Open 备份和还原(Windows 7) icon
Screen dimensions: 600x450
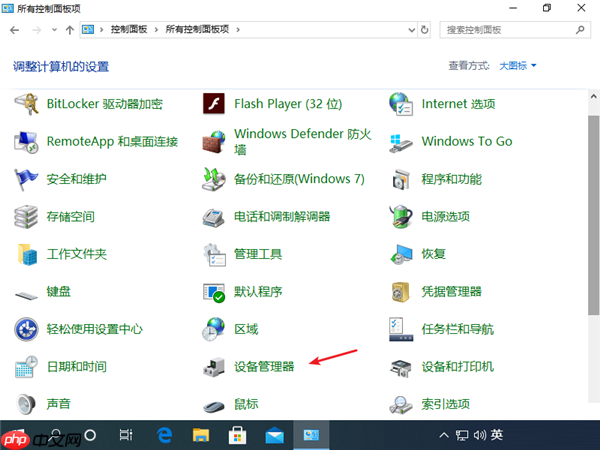point(214,179)
